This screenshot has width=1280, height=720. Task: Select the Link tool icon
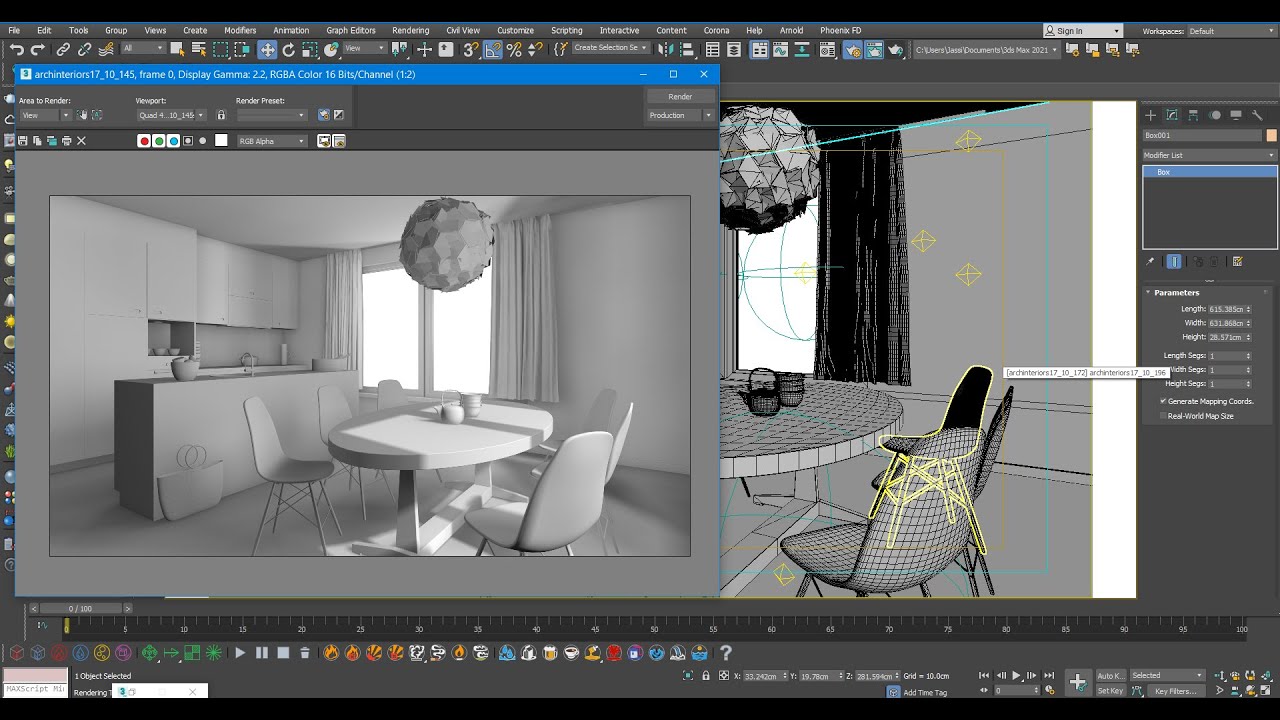click(63, 49)
